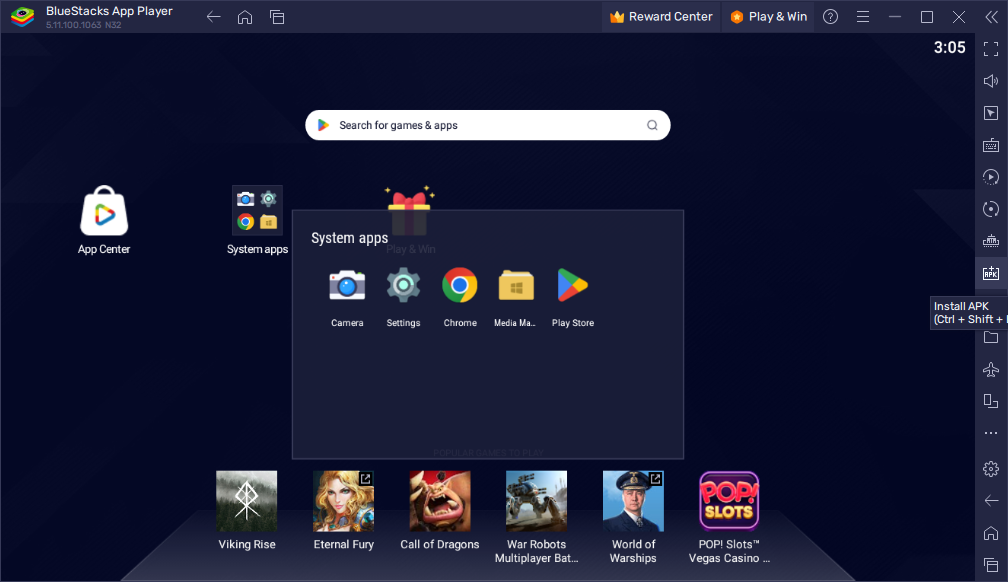The height and width of the screenshot is (582, 1008).
Task: Go back using the title bar arrow
Action: [213, 17]
